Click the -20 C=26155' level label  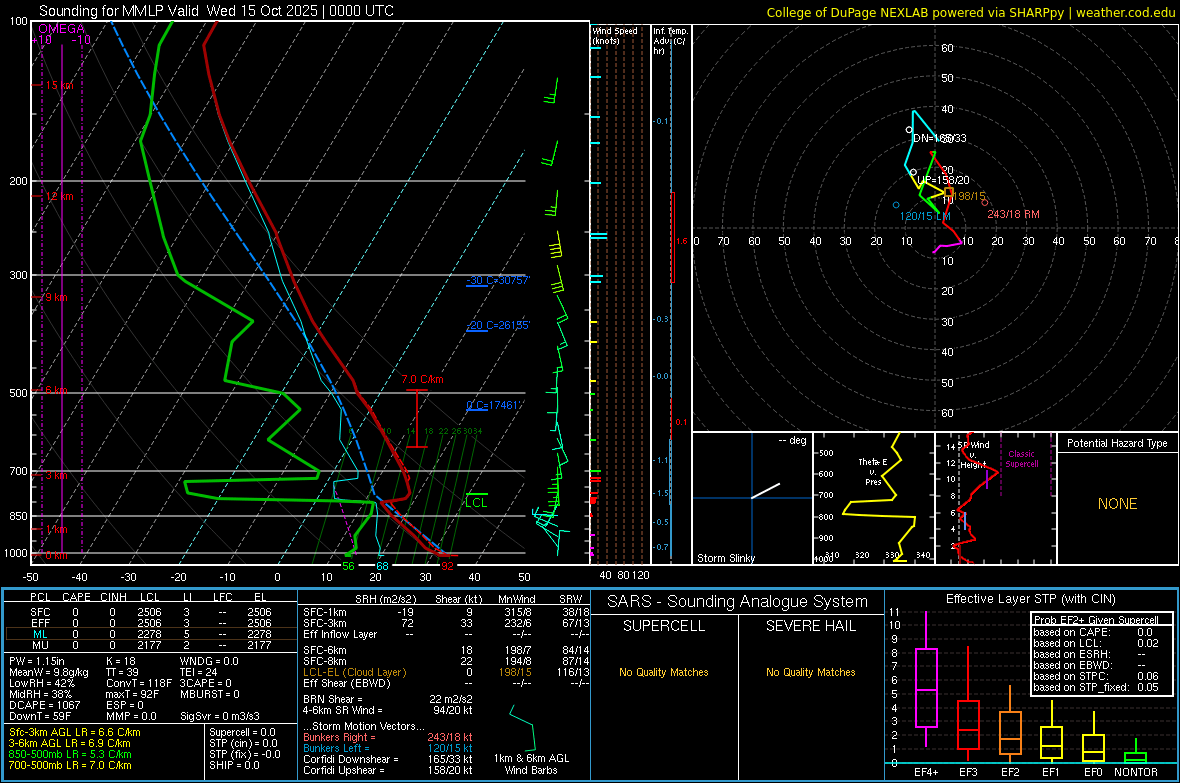pos(498,325)
